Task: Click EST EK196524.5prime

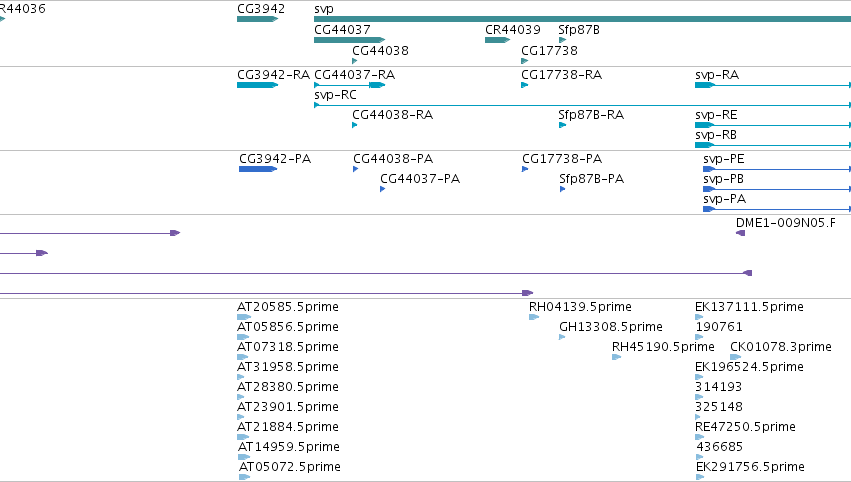Action: coord(750,367)
